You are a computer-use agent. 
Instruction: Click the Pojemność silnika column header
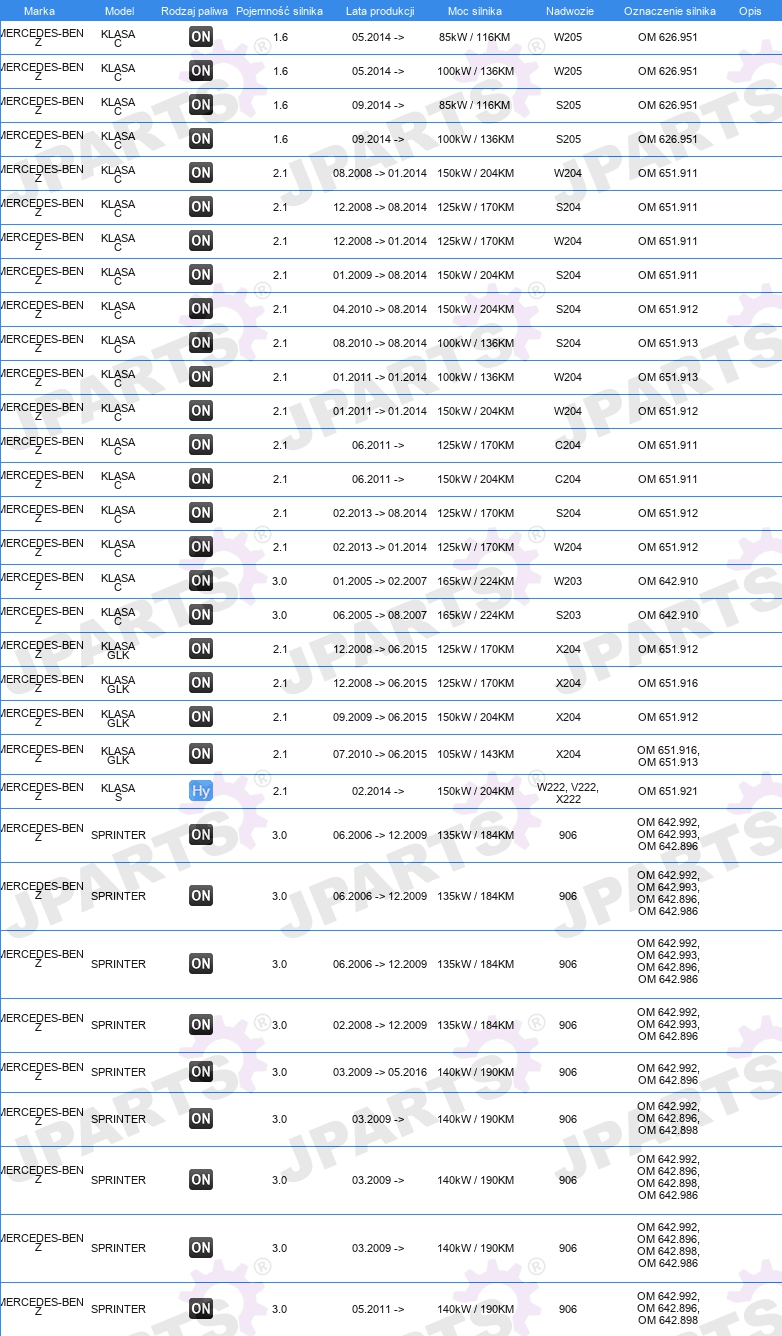[x=280, y=11]
